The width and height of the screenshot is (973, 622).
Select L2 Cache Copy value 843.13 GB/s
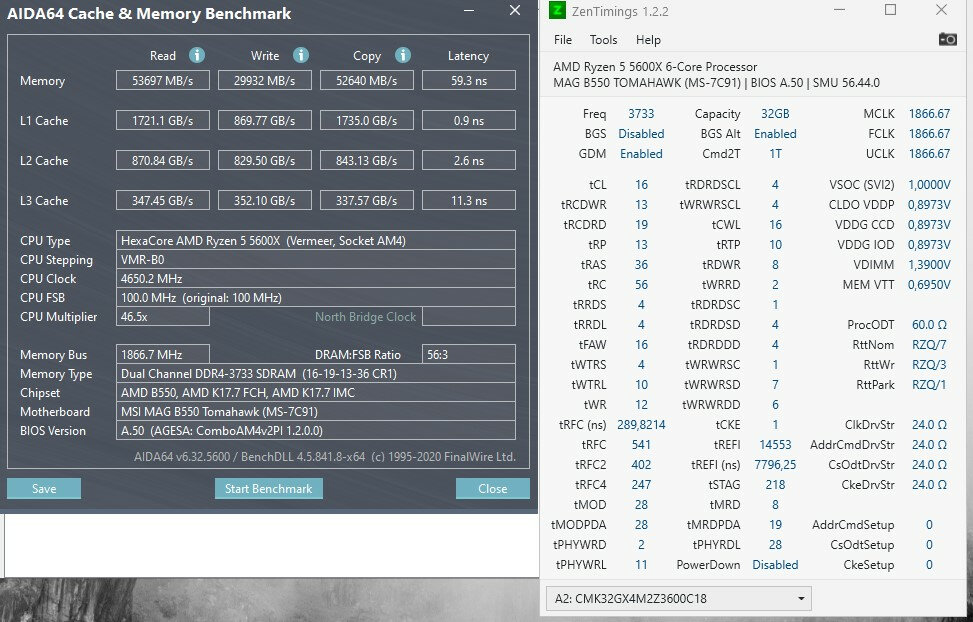(x=367, y=160)
